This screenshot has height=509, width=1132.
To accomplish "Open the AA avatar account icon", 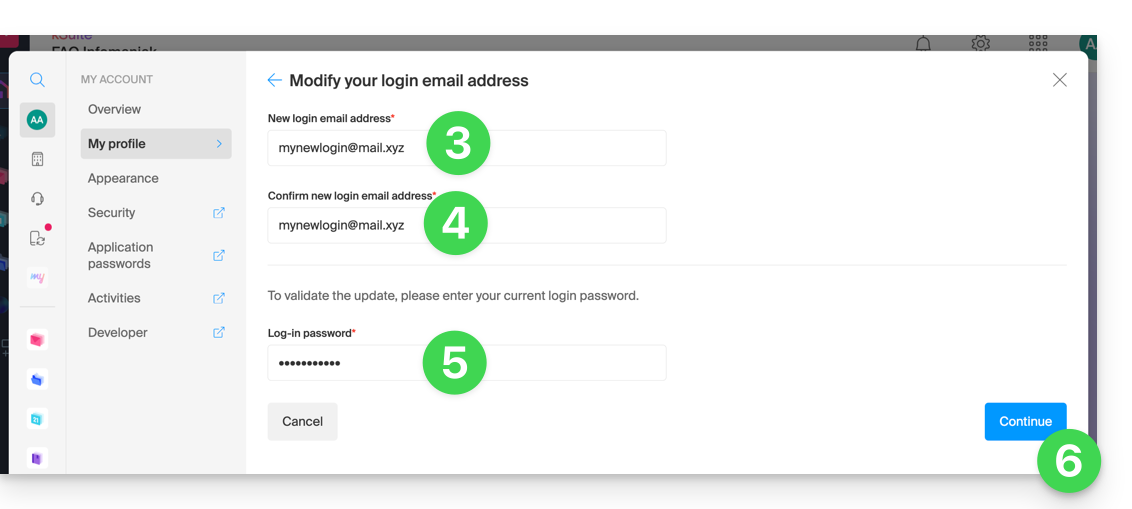I will click(x=38, y=121).
